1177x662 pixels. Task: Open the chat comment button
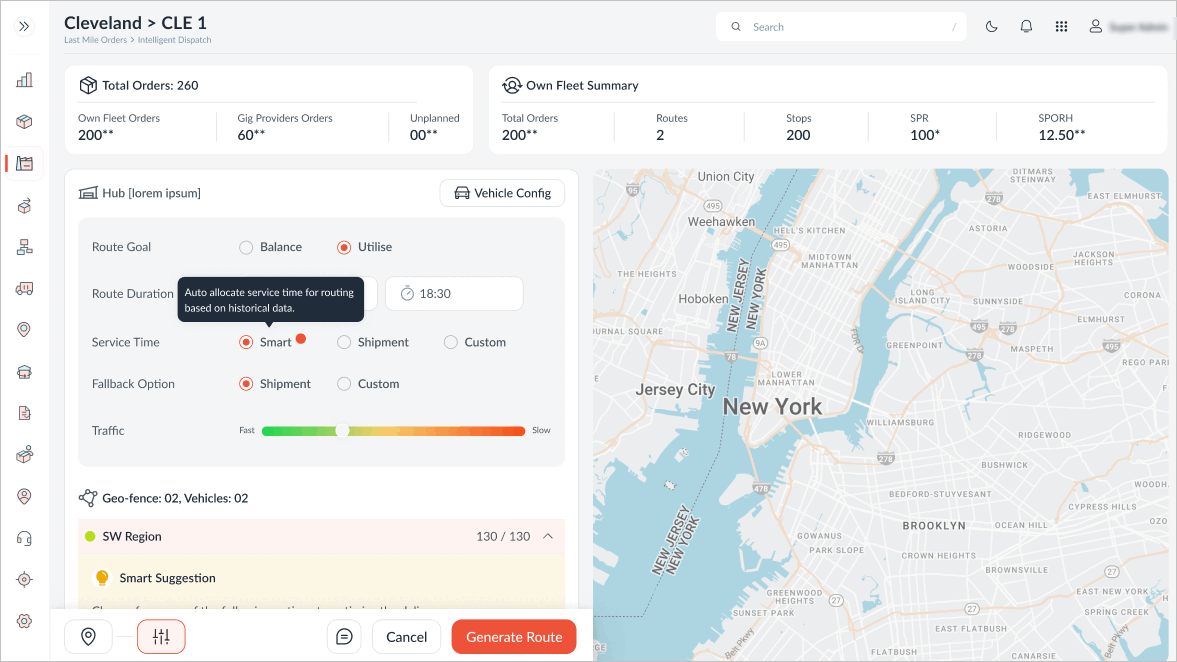[345, 636]
